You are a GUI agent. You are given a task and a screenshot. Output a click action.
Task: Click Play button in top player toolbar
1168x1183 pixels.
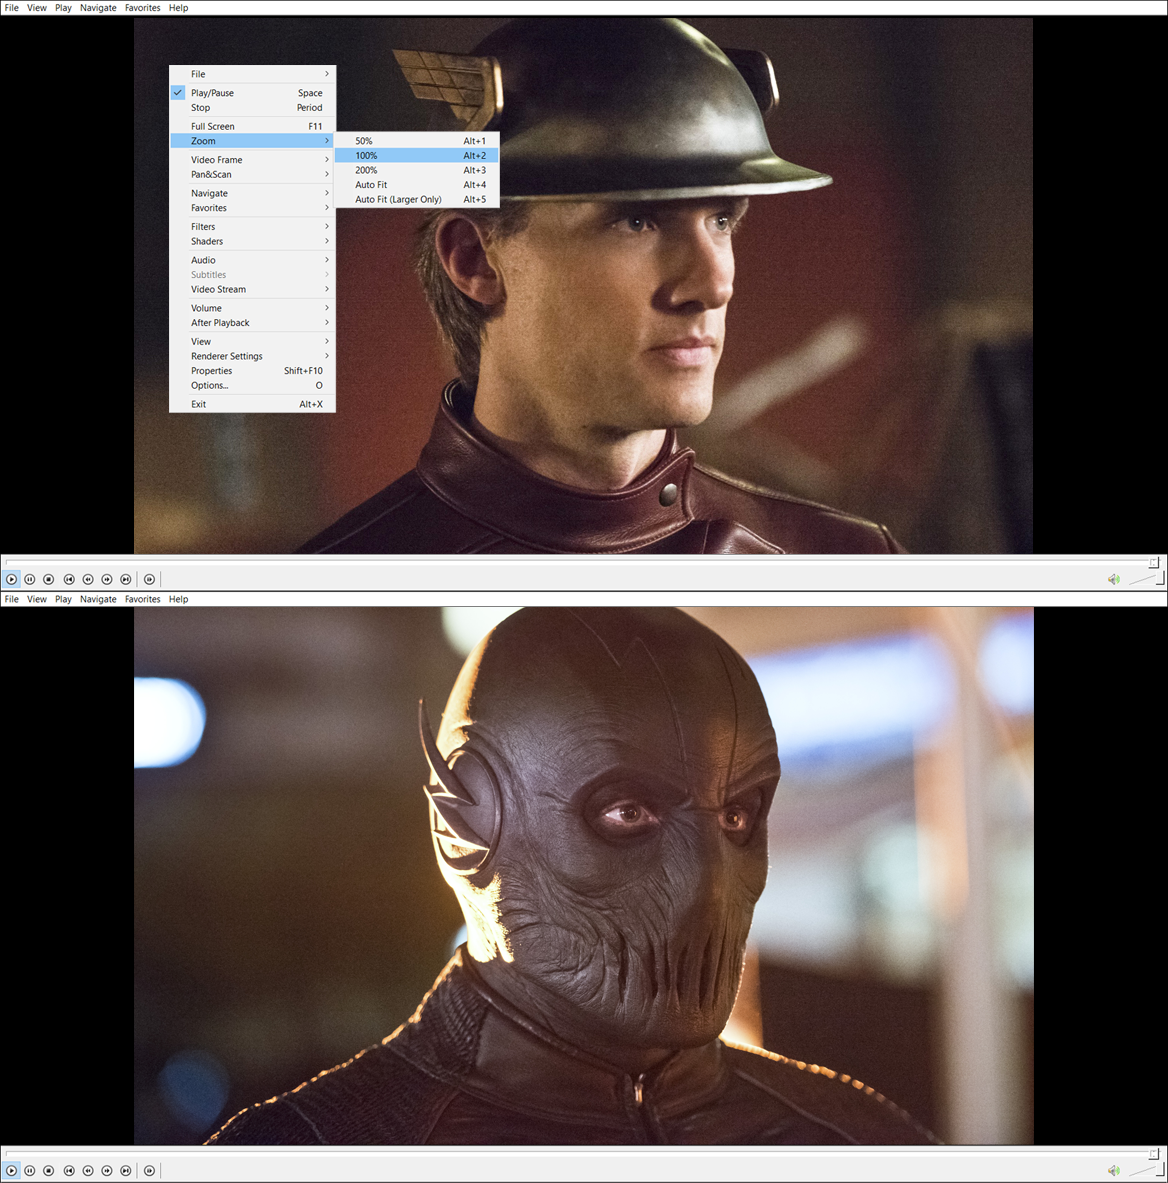(x=11, y=579)
